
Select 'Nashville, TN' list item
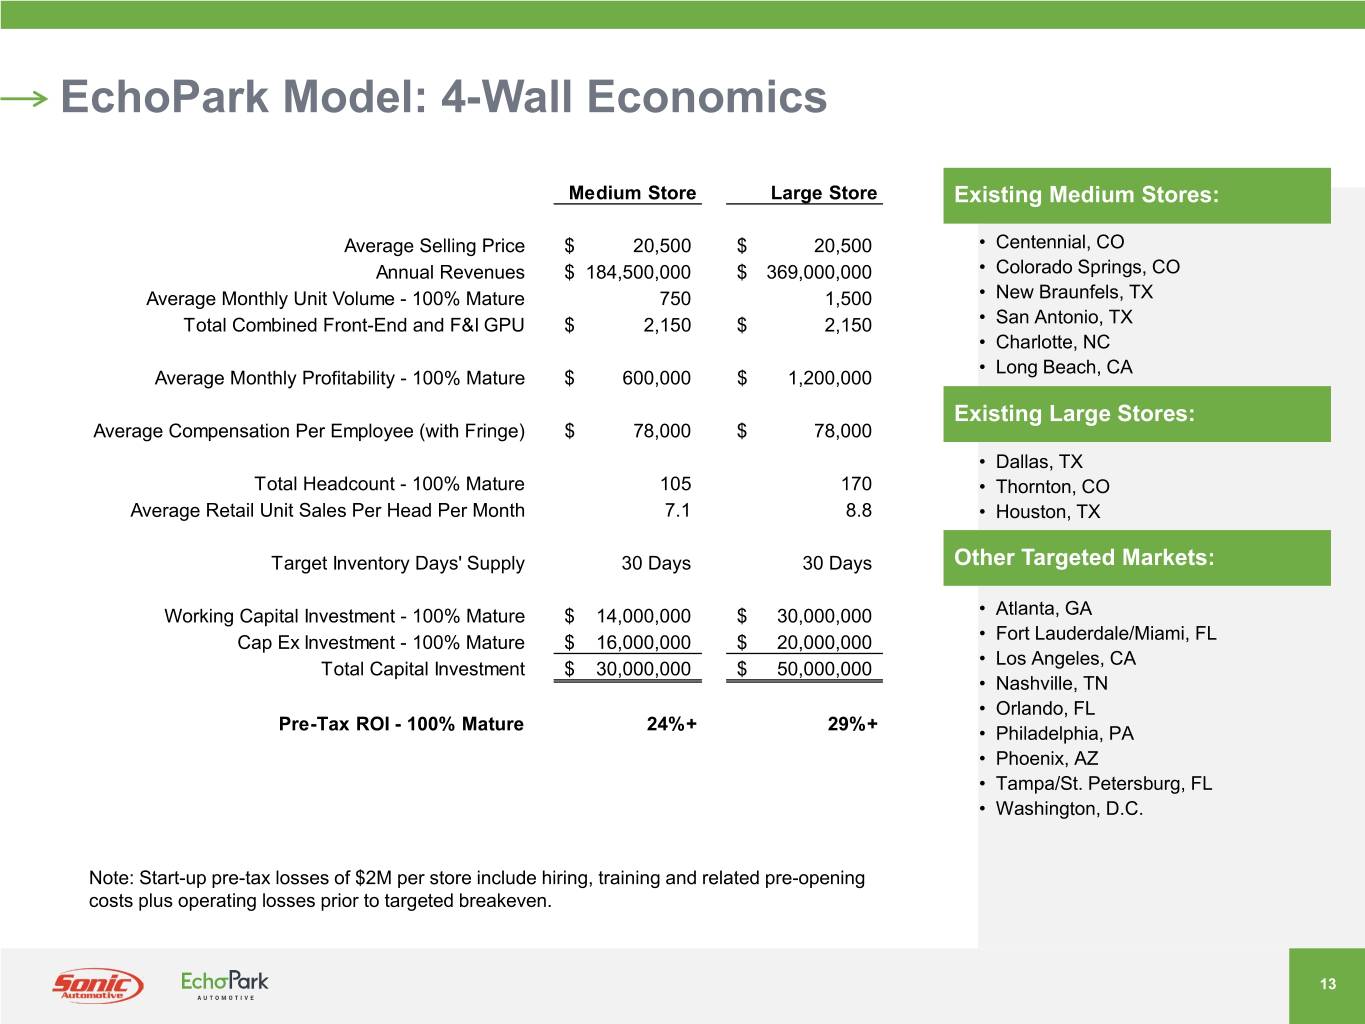[1052, 684]
